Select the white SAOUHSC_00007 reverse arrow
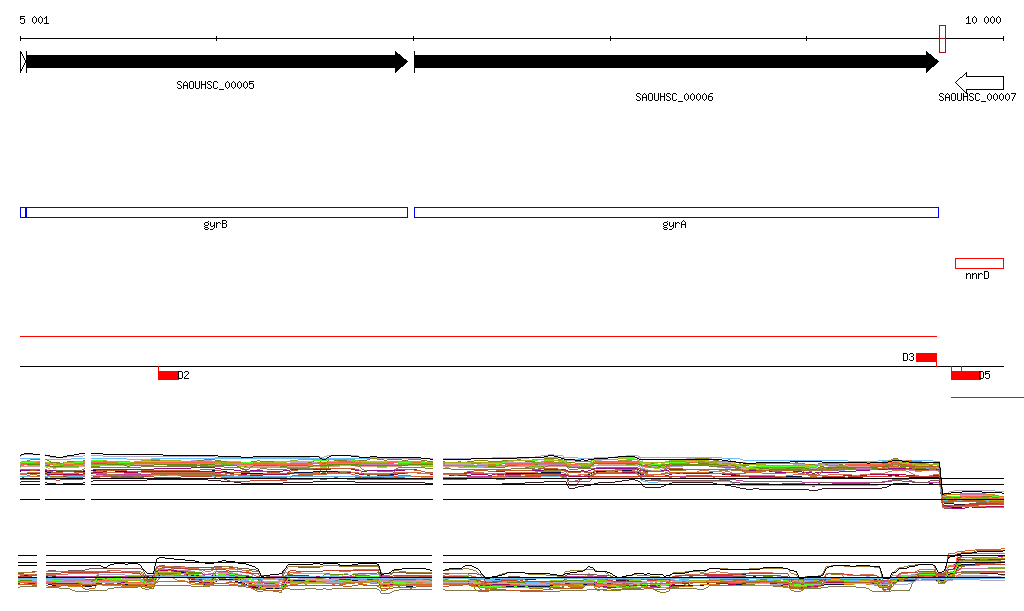 coord(979,83)
